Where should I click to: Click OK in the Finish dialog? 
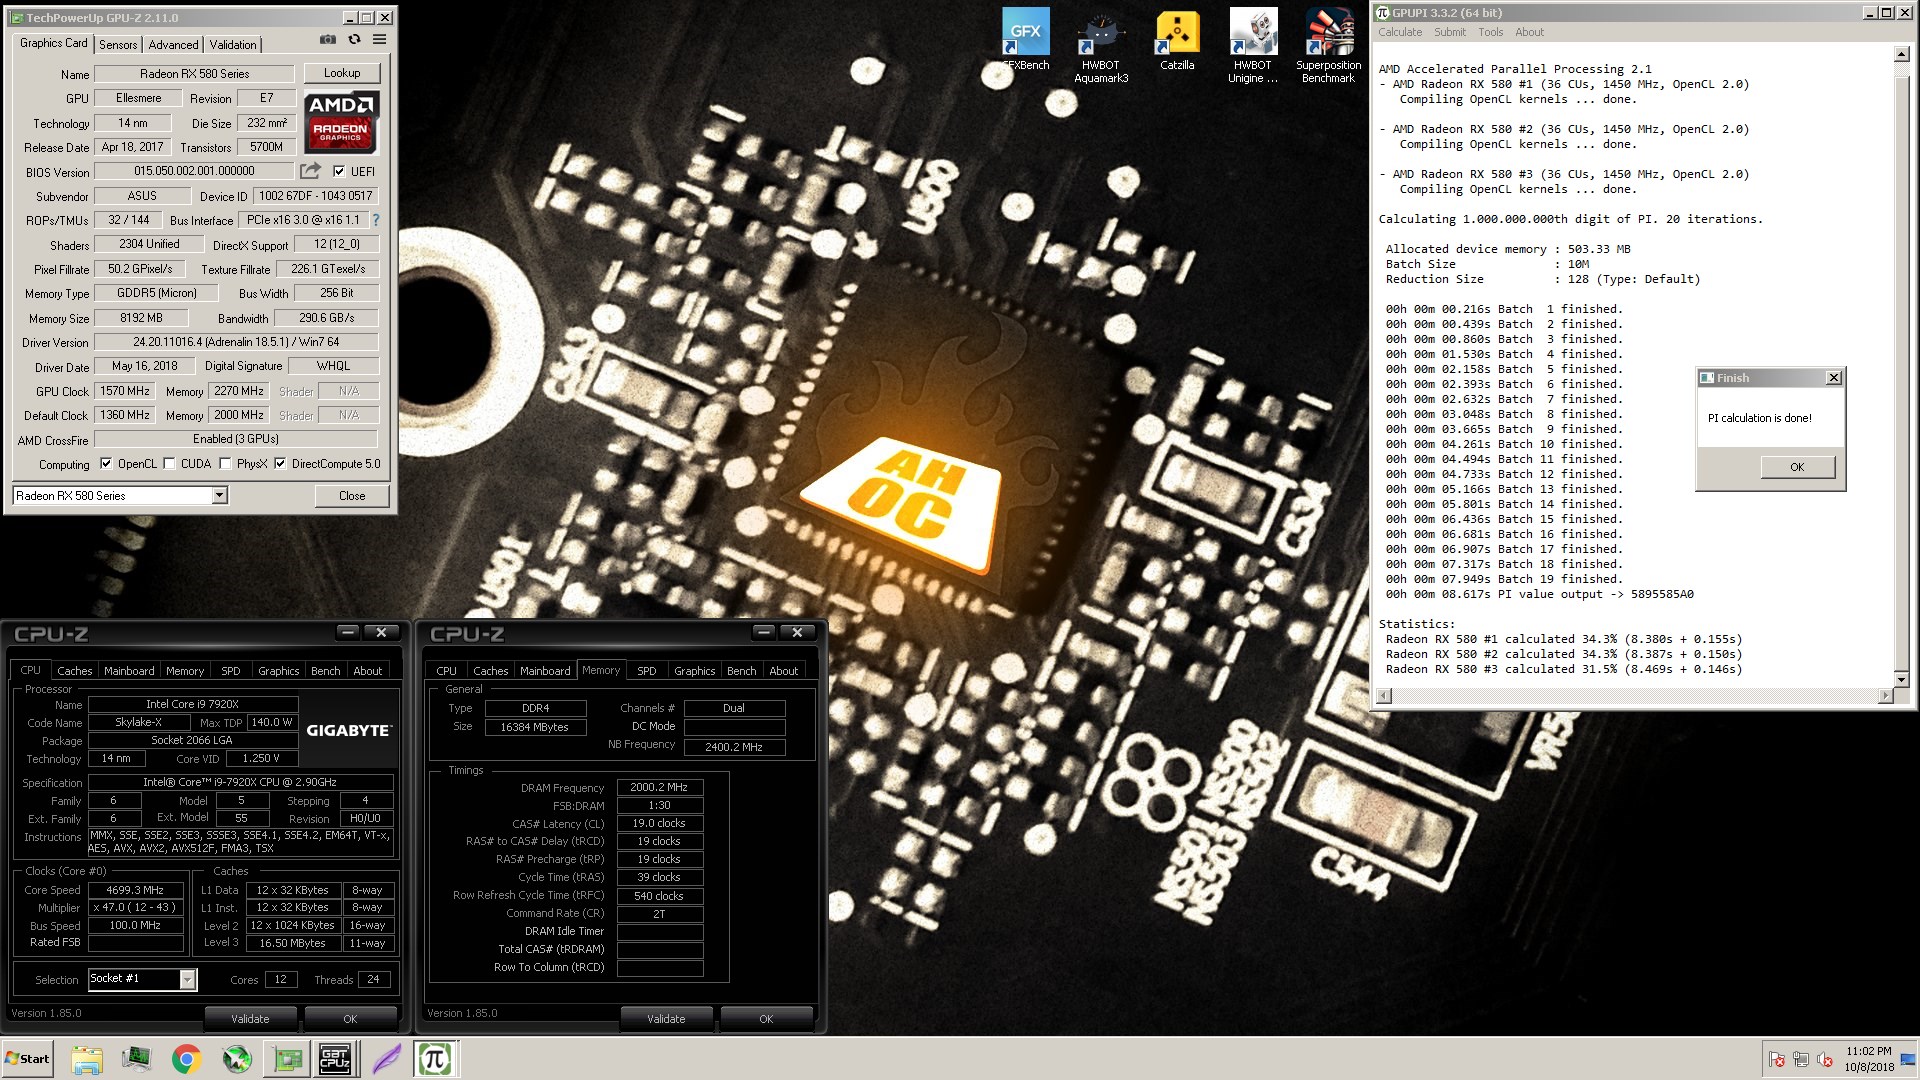(1797, 467)
